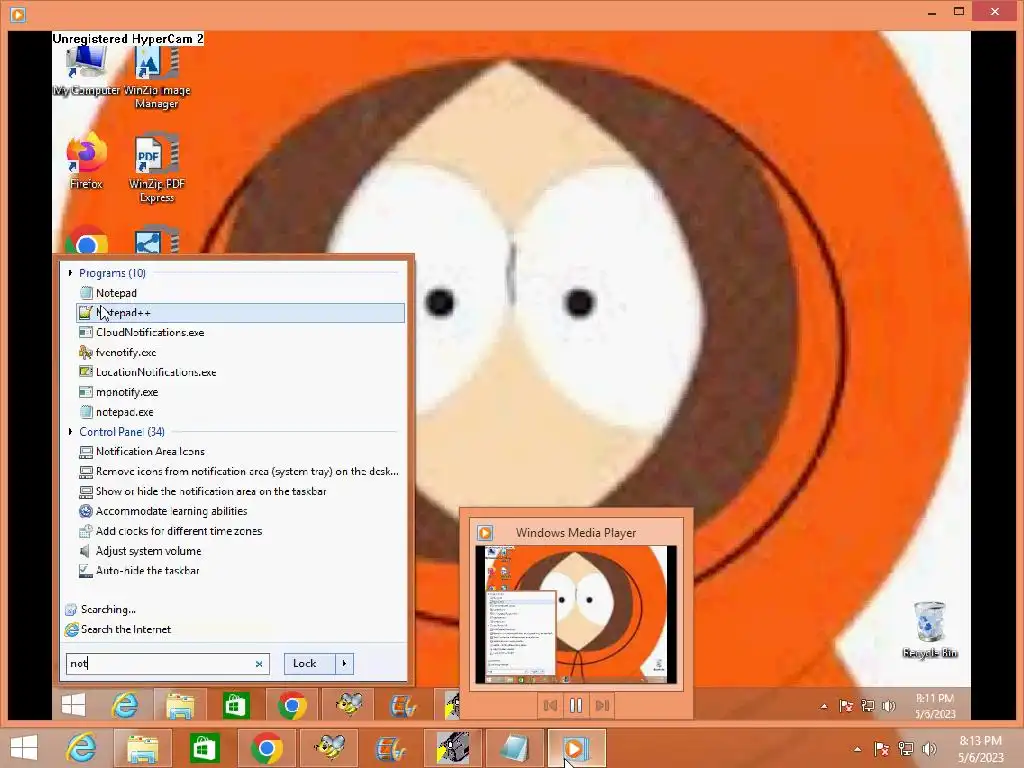1024x768 pixels.
Task: Open Firefox icon on the recorded desktop
Action: click(x=87, y=162)
